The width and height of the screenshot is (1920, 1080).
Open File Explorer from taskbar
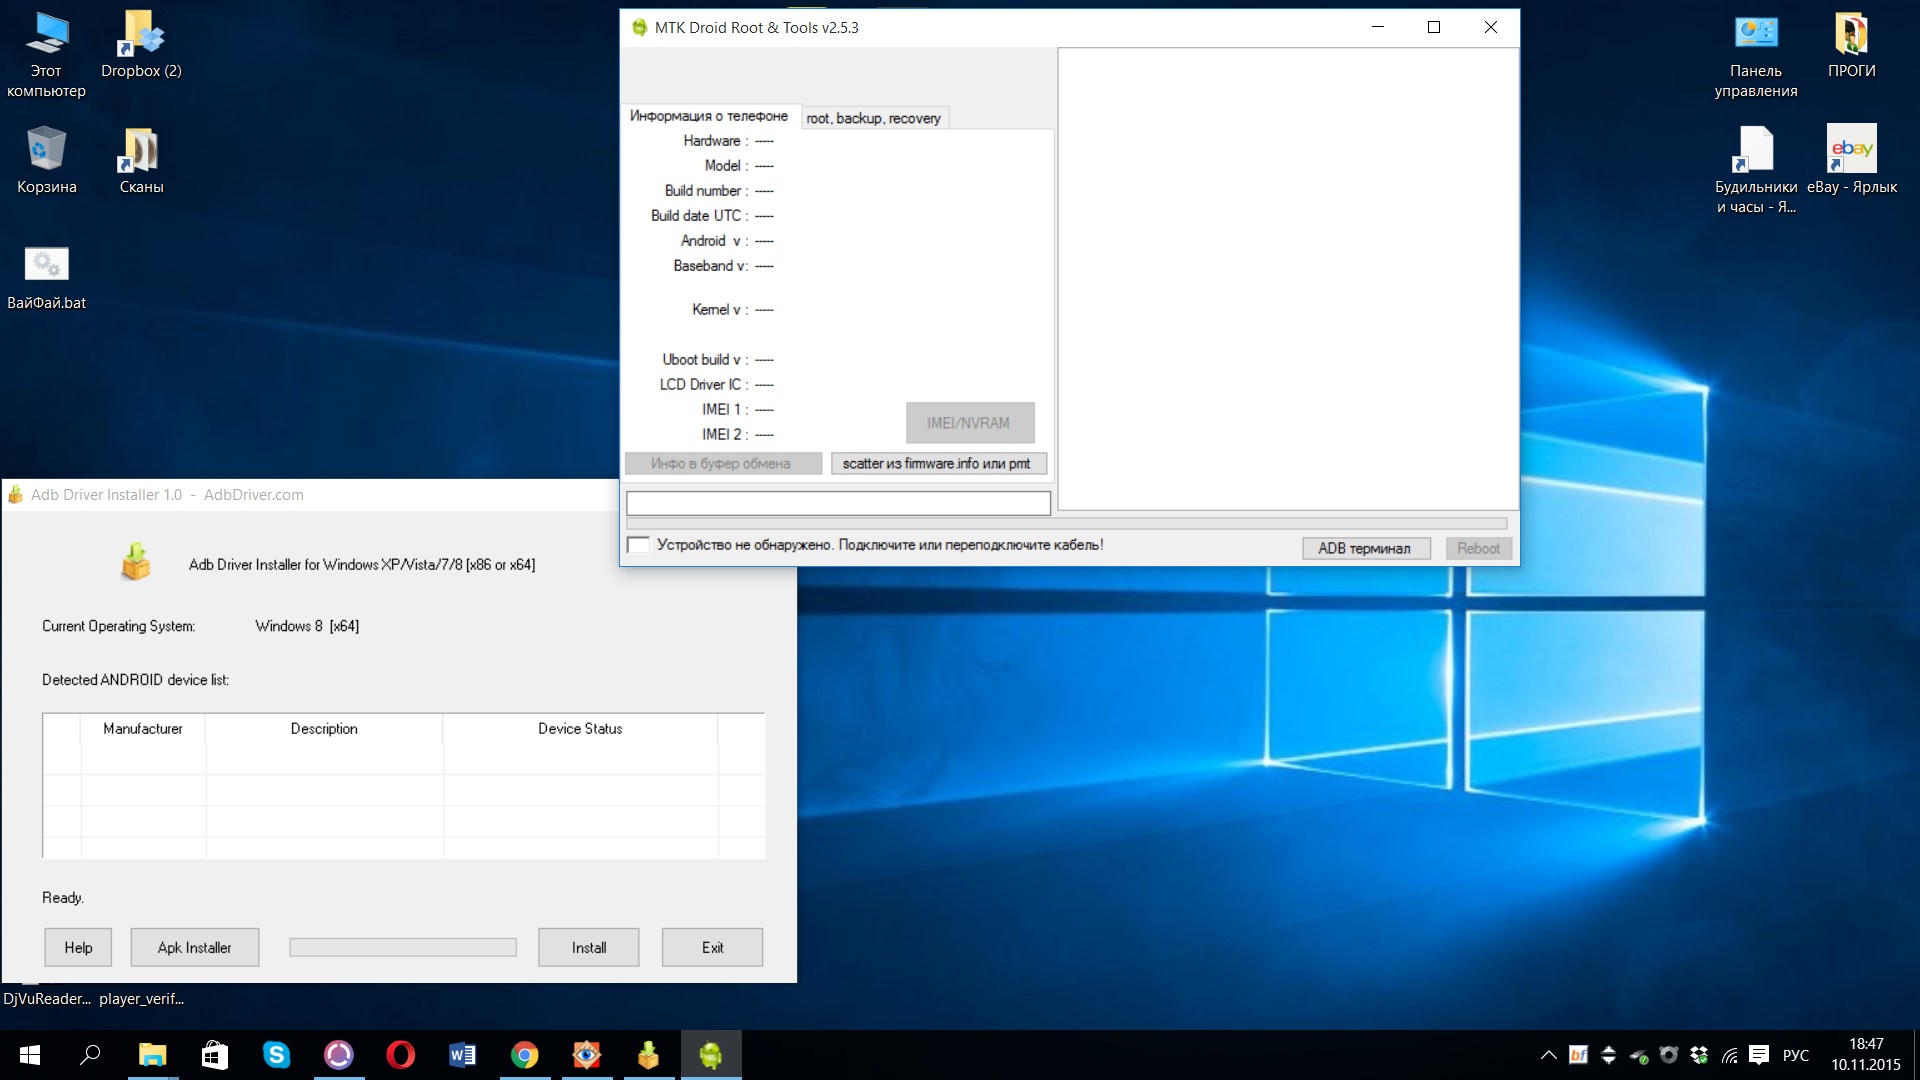152,1055
